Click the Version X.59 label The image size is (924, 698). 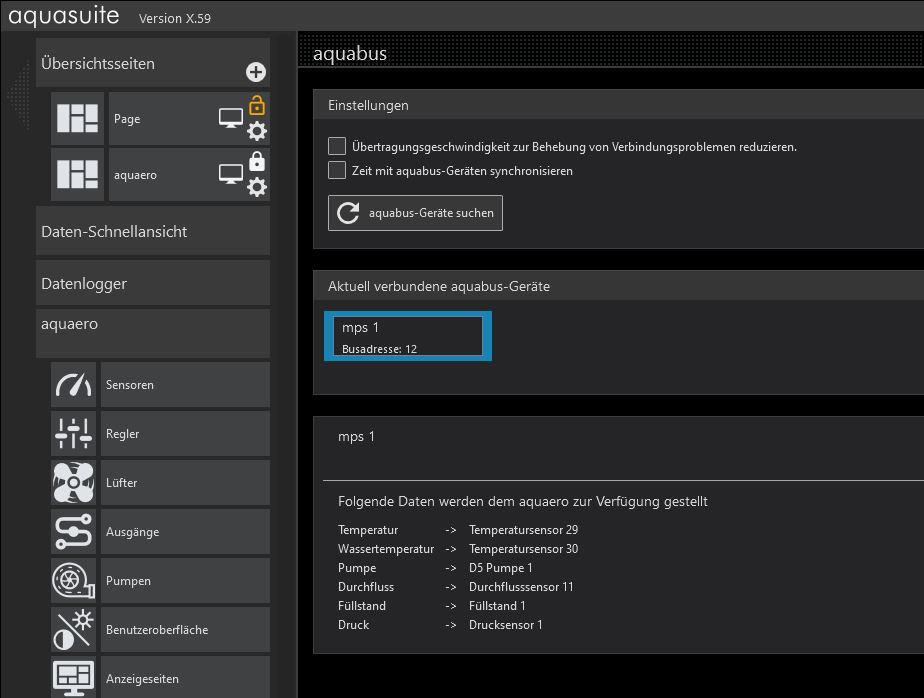click(174, 18)
